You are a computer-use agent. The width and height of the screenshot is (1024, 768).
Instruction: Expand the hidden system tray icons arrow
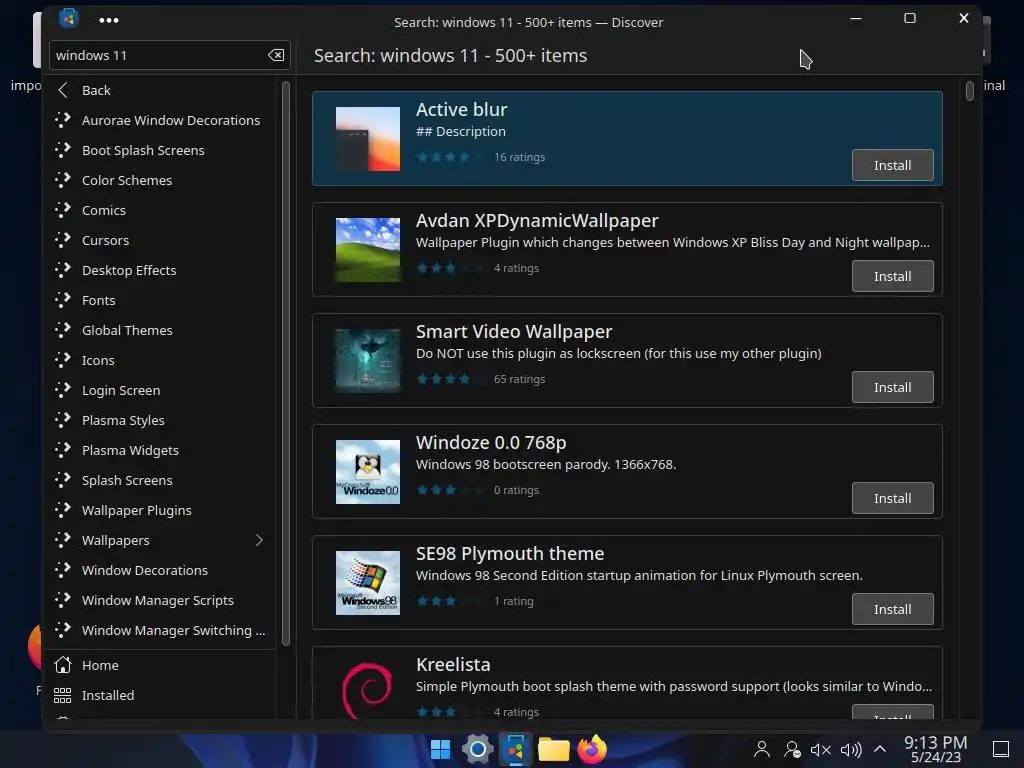point(880,749)
